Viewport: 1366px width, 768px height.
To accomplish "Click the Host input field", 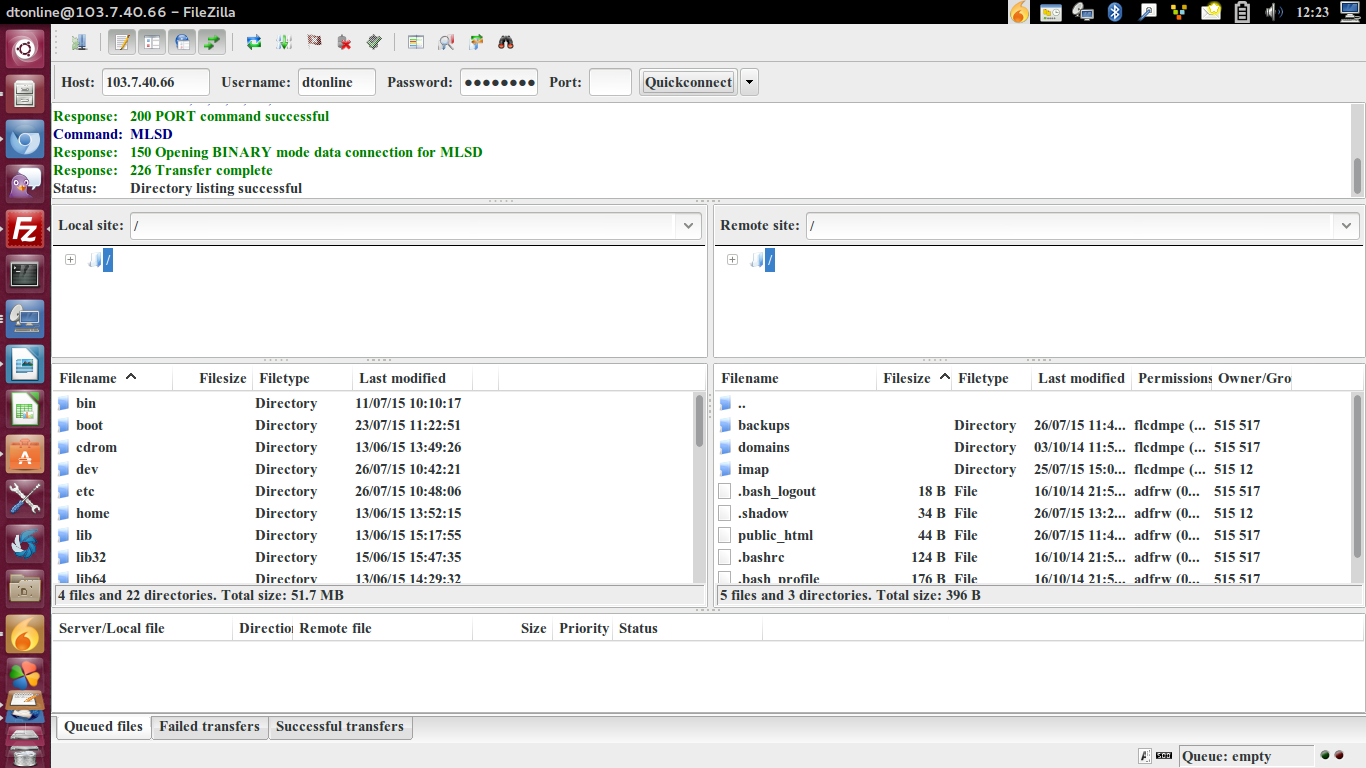I will [156, 82].
